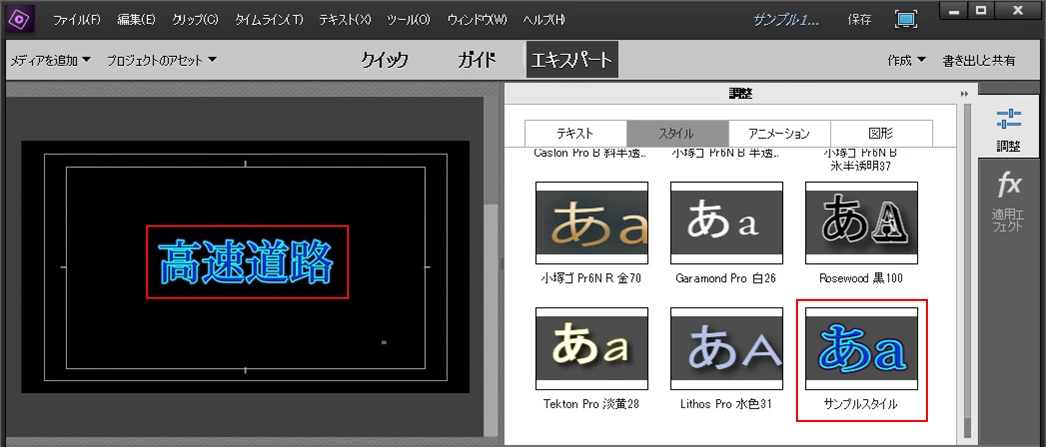Switch to ガイド view mode
Image resolution: width=1046 pixels, height=447 pixels.
(476, 60)
